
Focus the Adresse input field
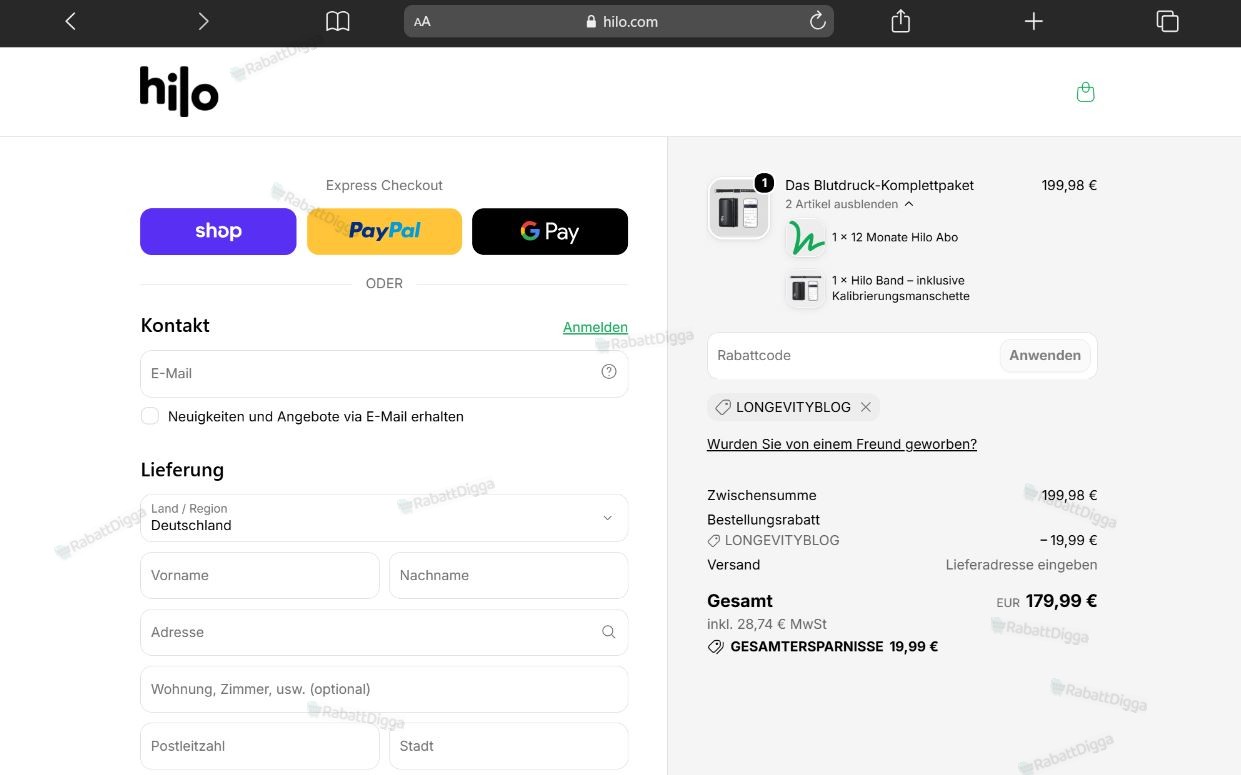click(384, 632)
